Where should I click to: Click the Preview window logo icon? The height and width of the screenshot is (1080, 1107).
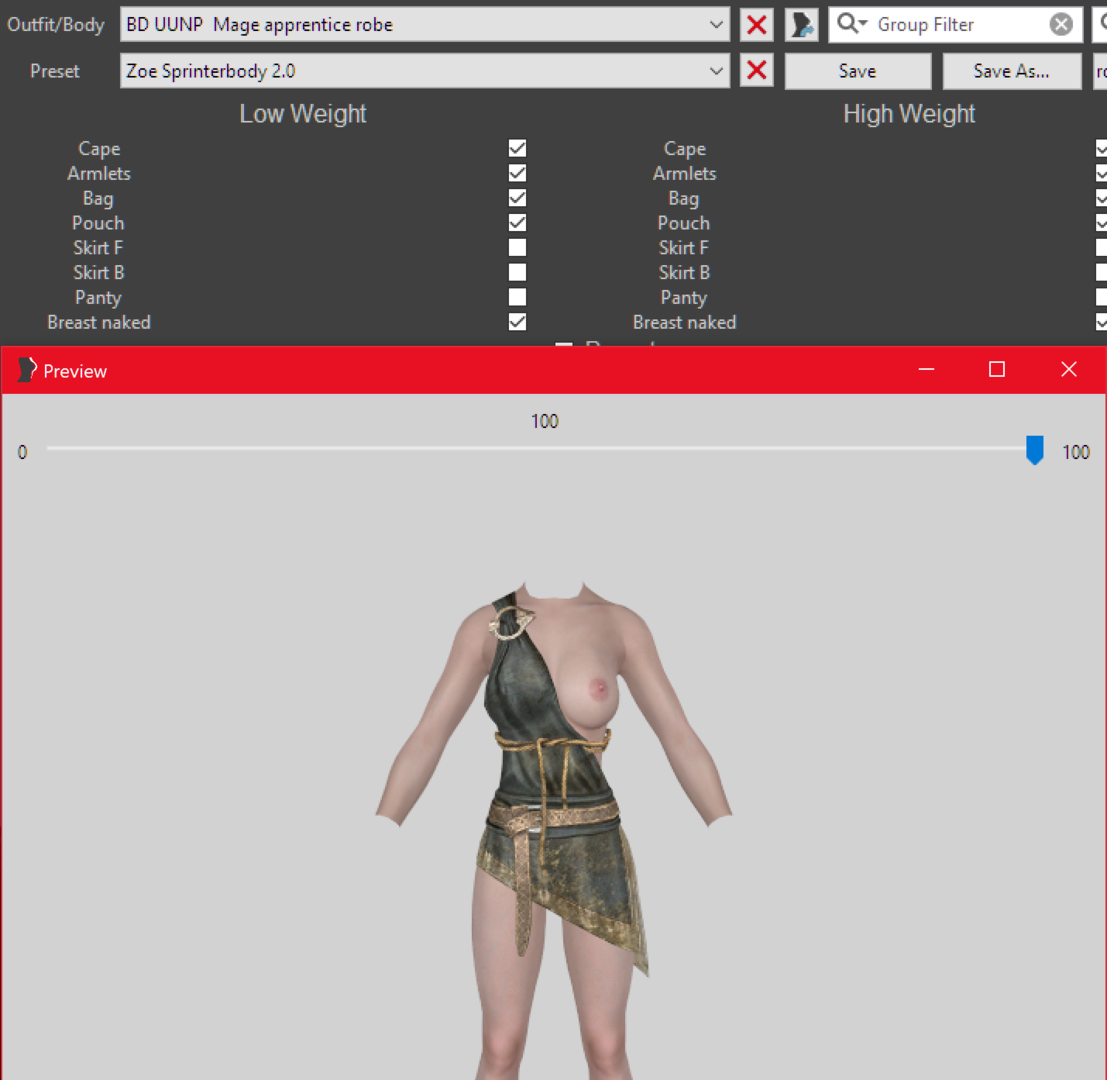(x=26, y=370)
